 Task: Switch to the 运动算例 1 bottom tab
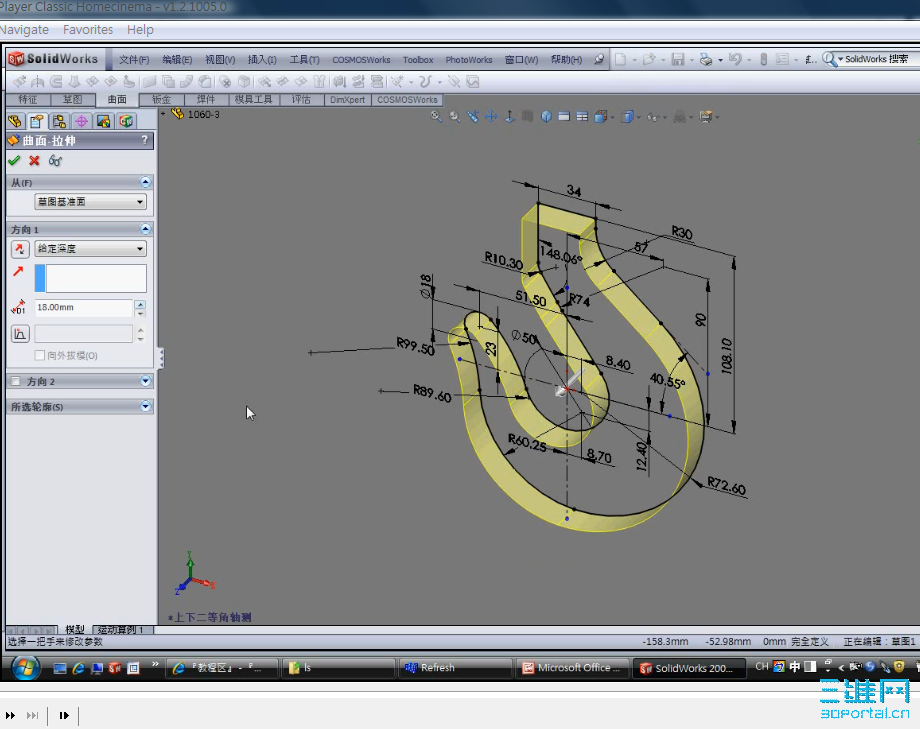pyautogui.click(x=120, y=630)
